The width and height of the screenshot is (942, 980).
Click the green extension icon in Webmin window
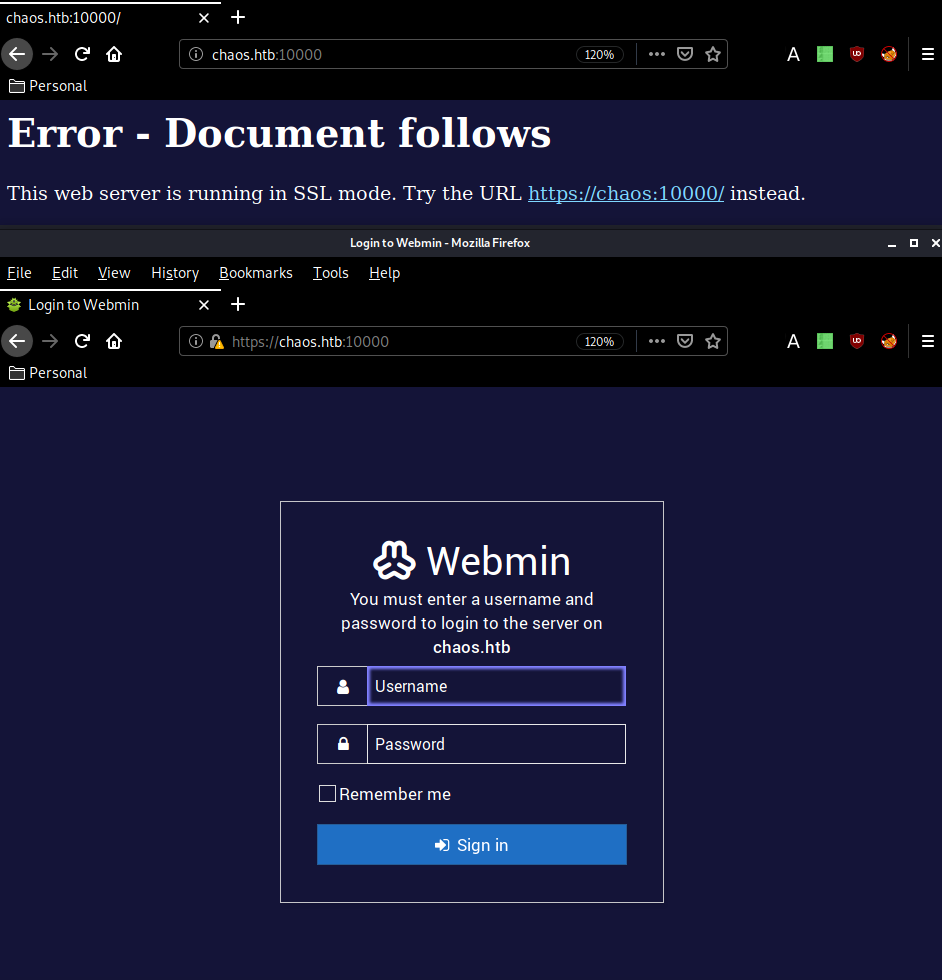pos(825,341)
